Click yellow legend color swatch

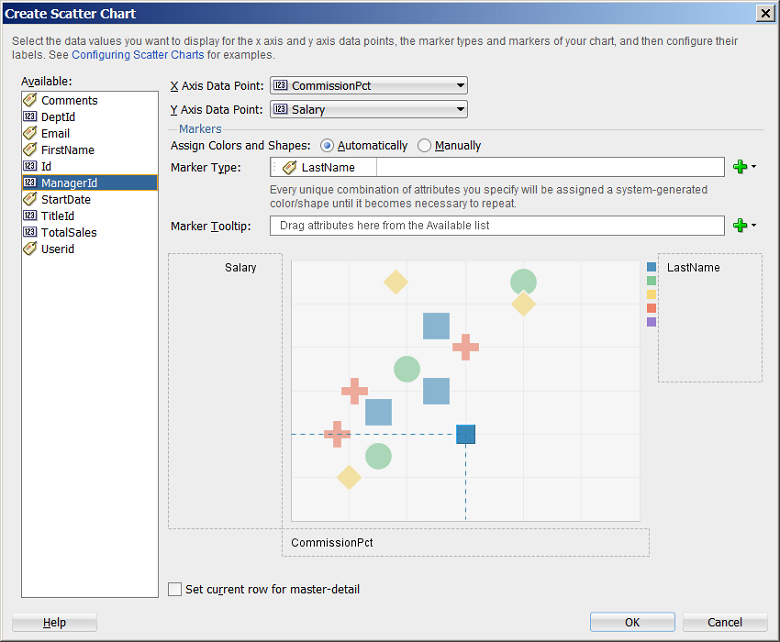click(651, 294)
